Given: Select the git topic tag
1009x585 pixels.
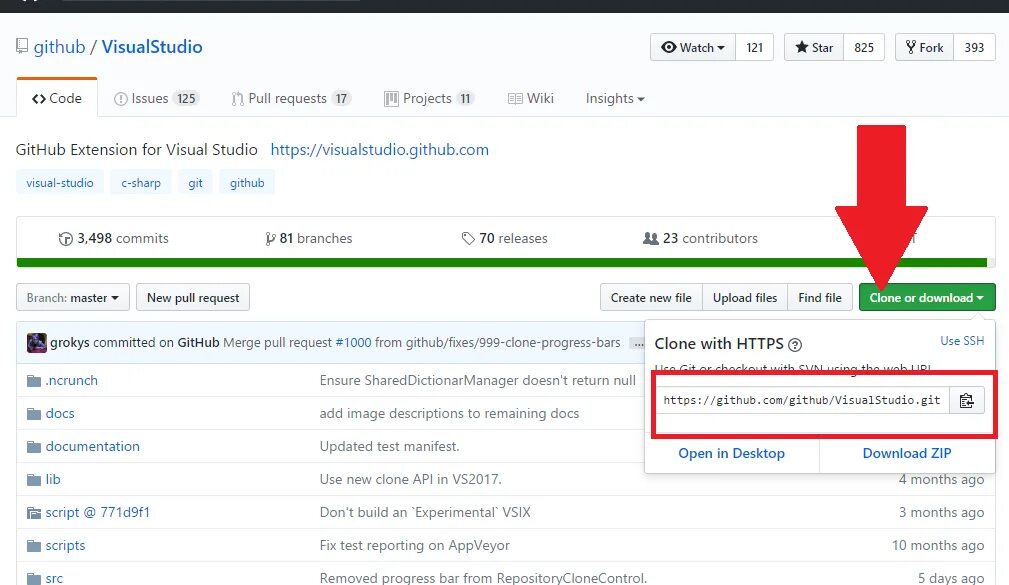Looking at the screenshot, I should tap(196, 183).
